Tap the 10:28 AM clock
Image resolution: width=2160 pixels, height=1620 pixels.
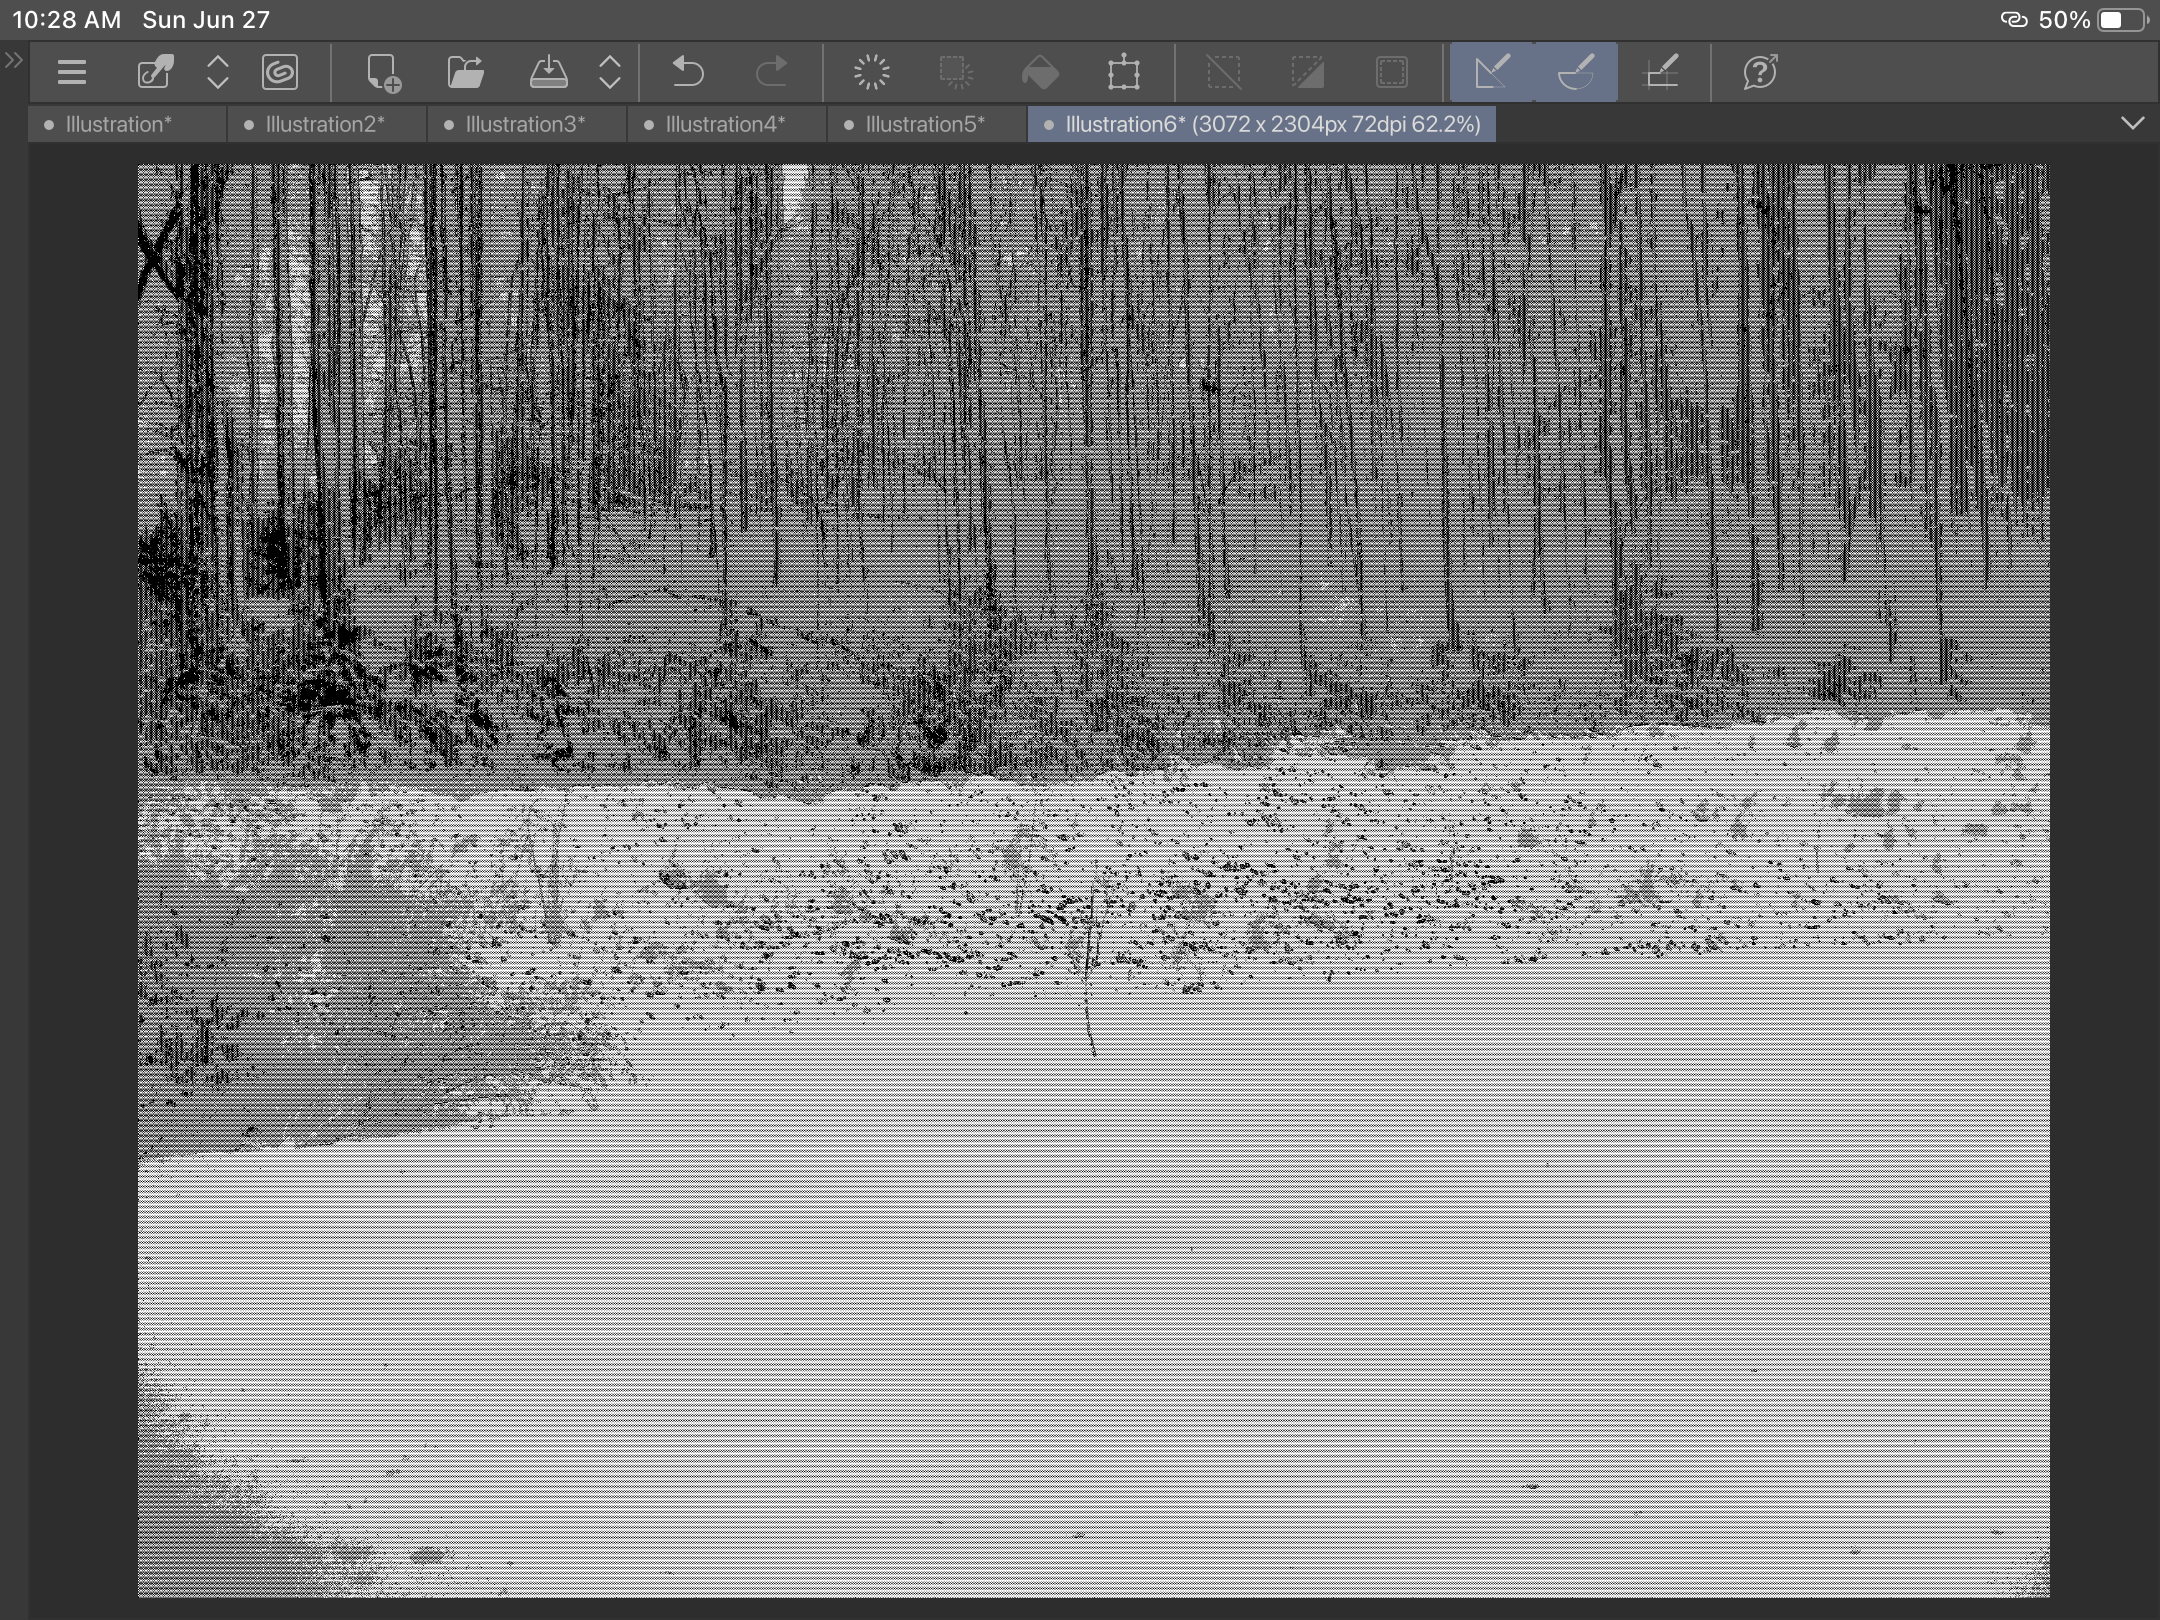pyautogui.click(x=66, y=20)
